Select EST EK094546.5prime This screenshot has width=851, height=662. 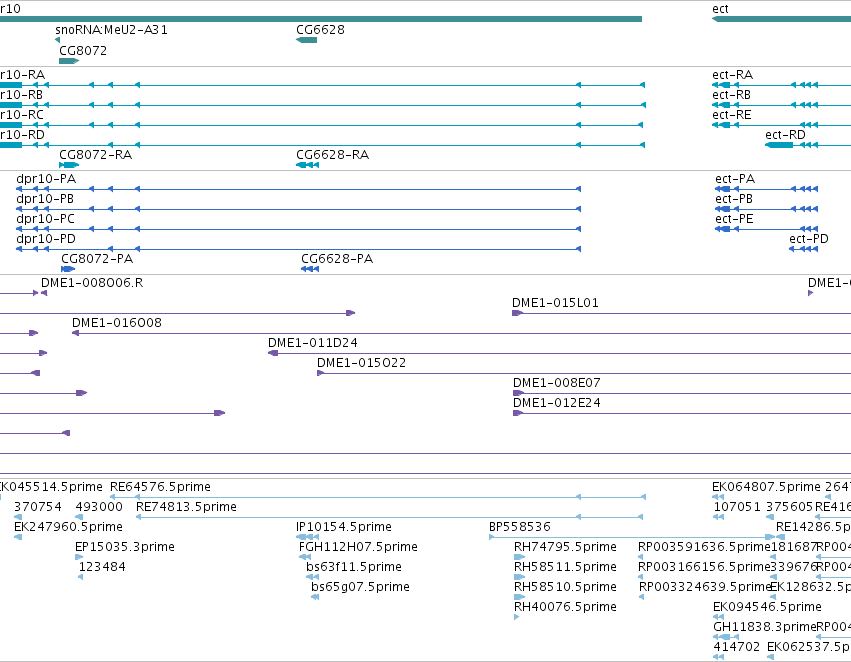767,608
